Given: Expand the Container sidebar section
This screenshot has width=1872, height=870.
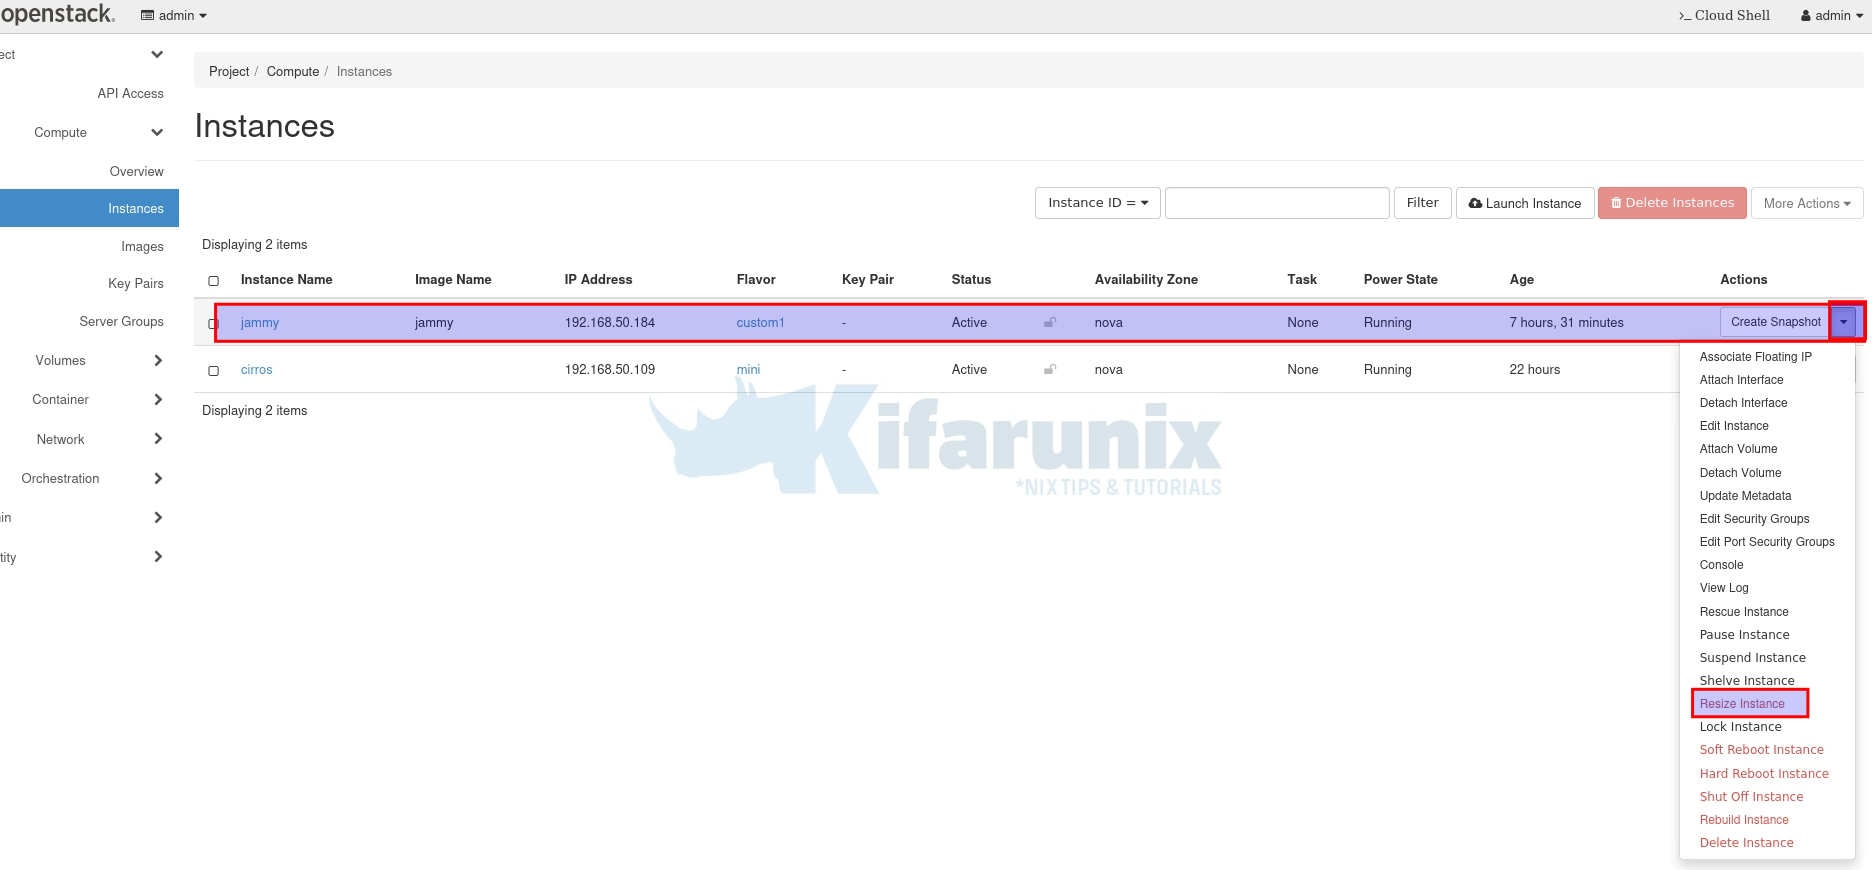Looking at the screenshot, I should pyautogui.click(x=98, y=399).
